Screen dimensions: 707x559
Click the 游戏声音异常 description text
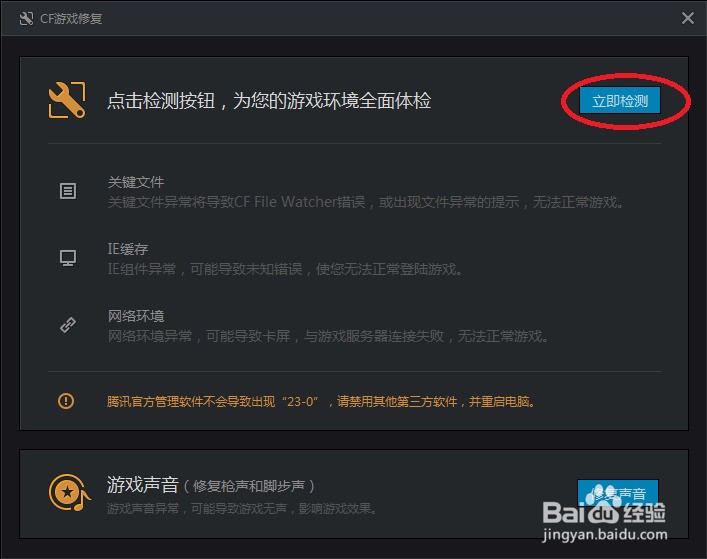[x=242, y=509]
